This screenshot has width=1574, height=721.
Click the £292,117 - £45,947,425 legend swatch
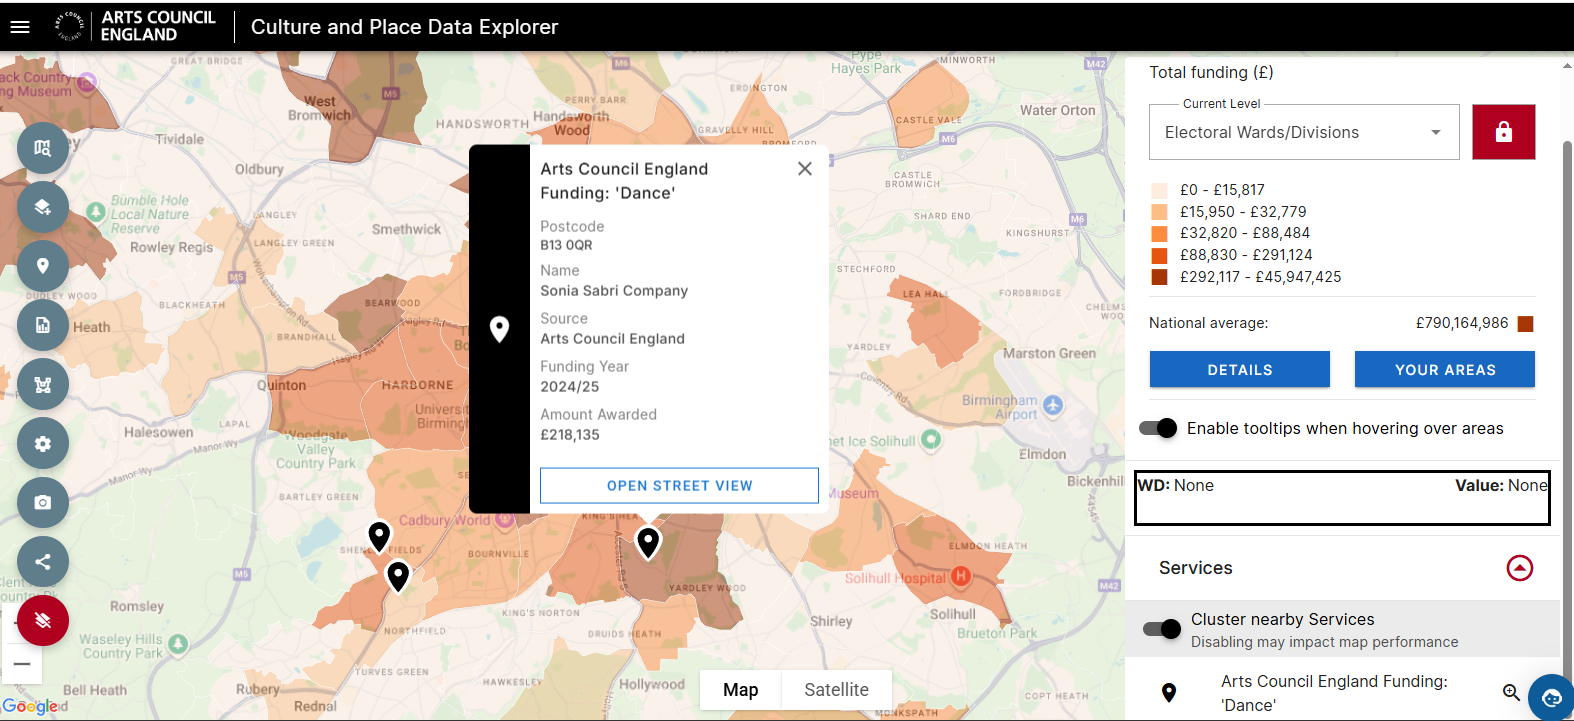tap(1159, 277)
